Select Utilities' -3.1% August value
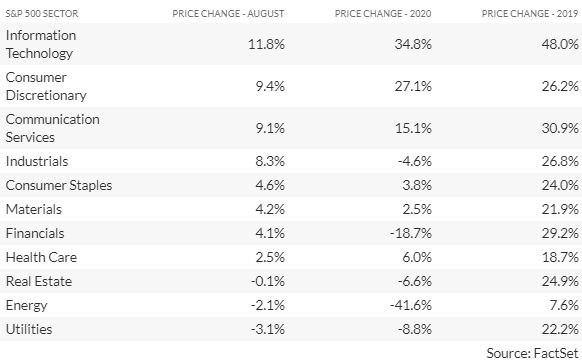This screenshot has width=582, height=362. click(268, 329)
